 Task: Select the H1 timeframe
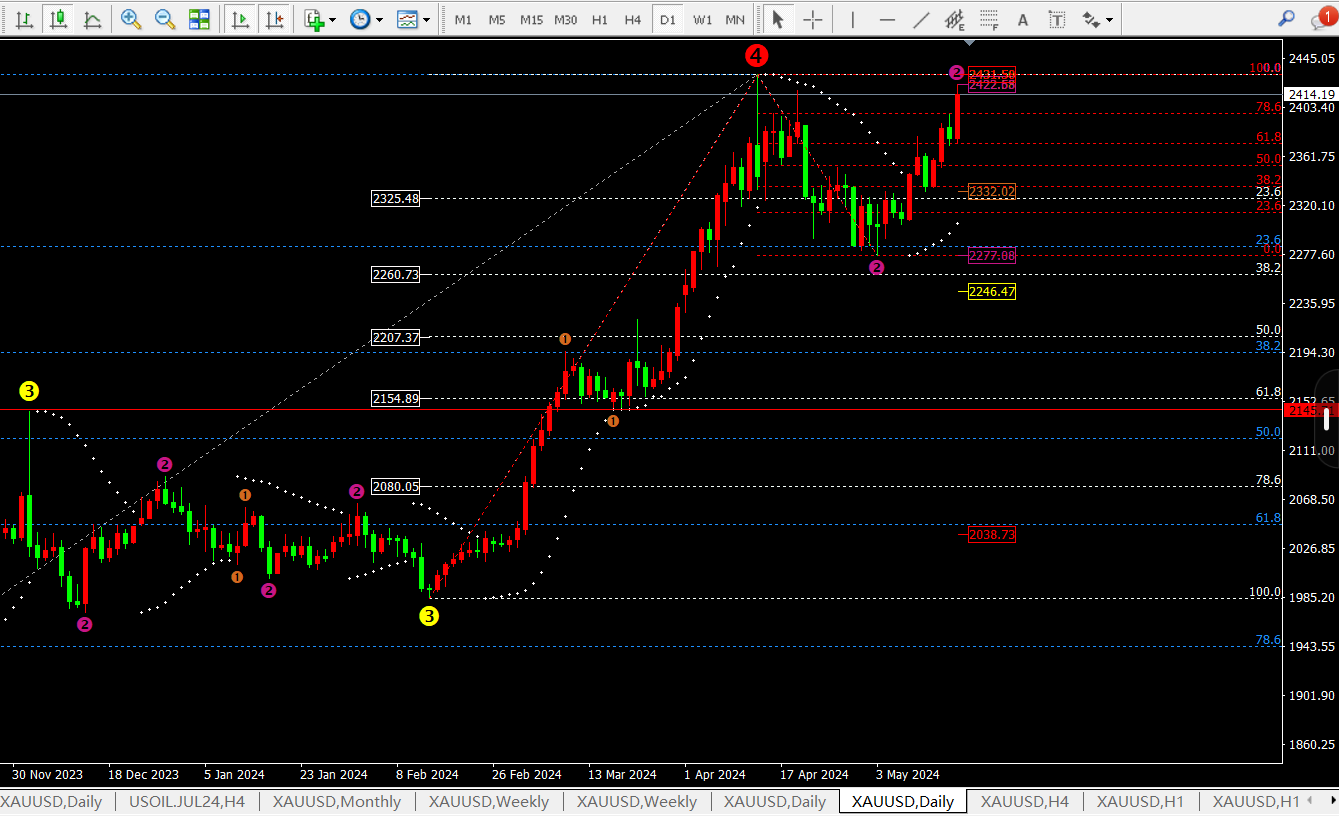coord(600,19)
